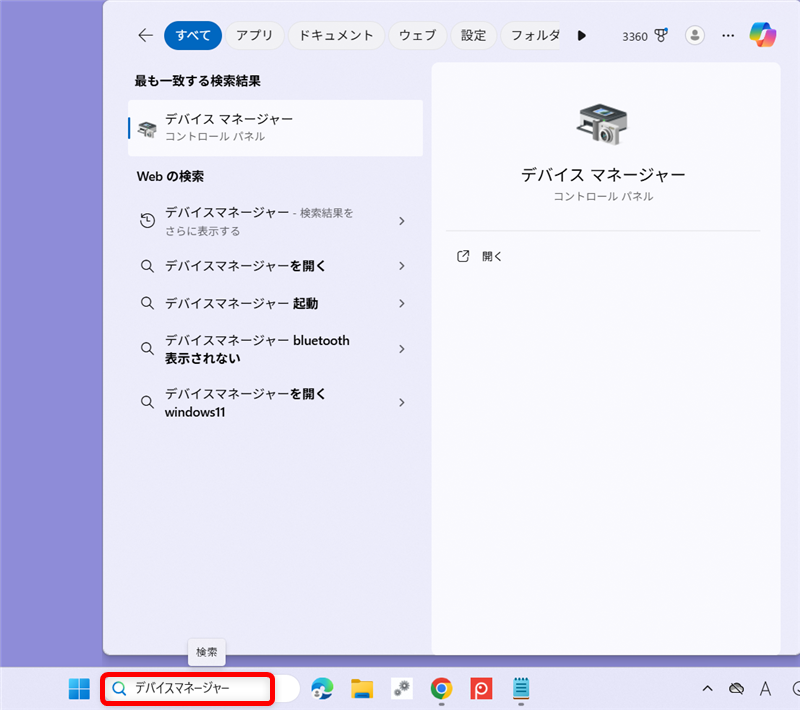Open your account profile icon in search

[695, 36]
